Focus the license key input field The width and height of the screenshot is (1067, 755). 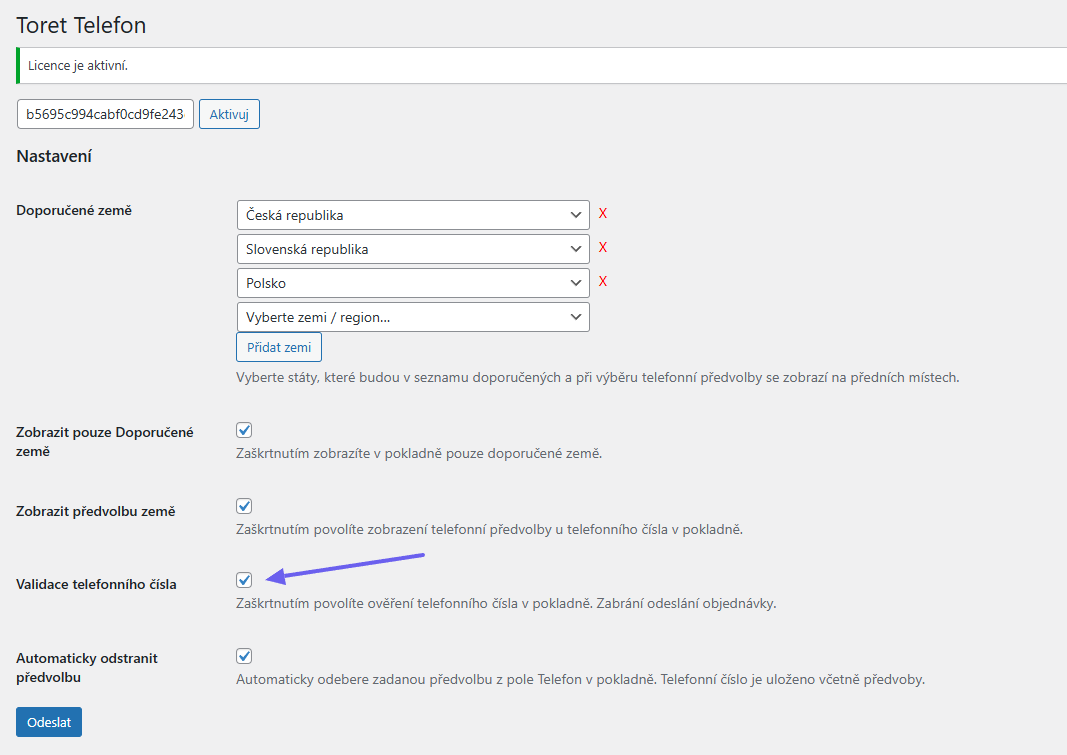[105, 114]
